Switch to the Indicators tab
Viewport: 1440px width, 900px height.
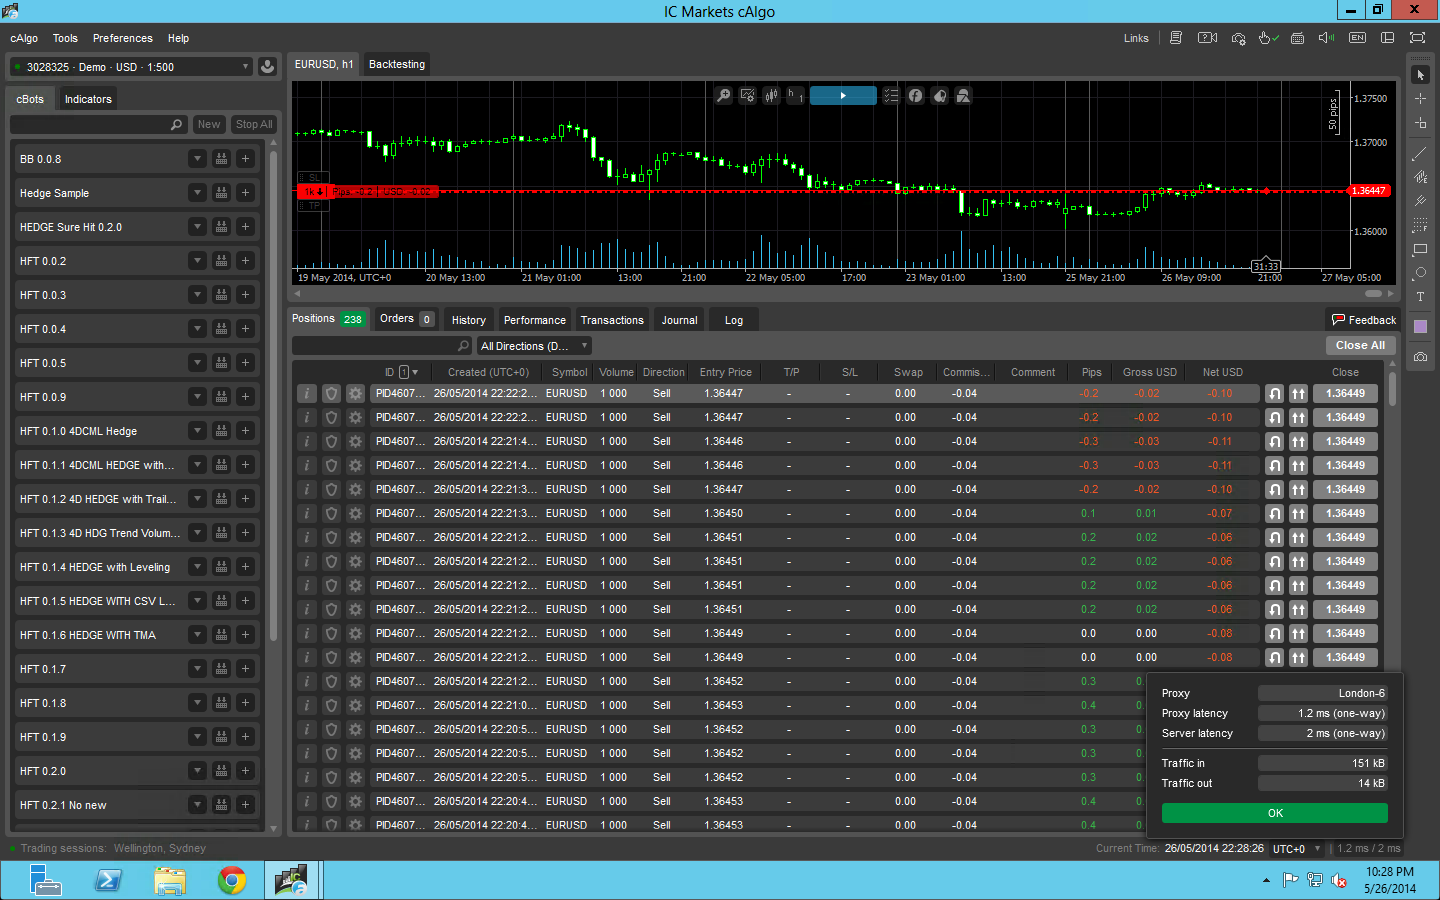(x=88, y=99)
